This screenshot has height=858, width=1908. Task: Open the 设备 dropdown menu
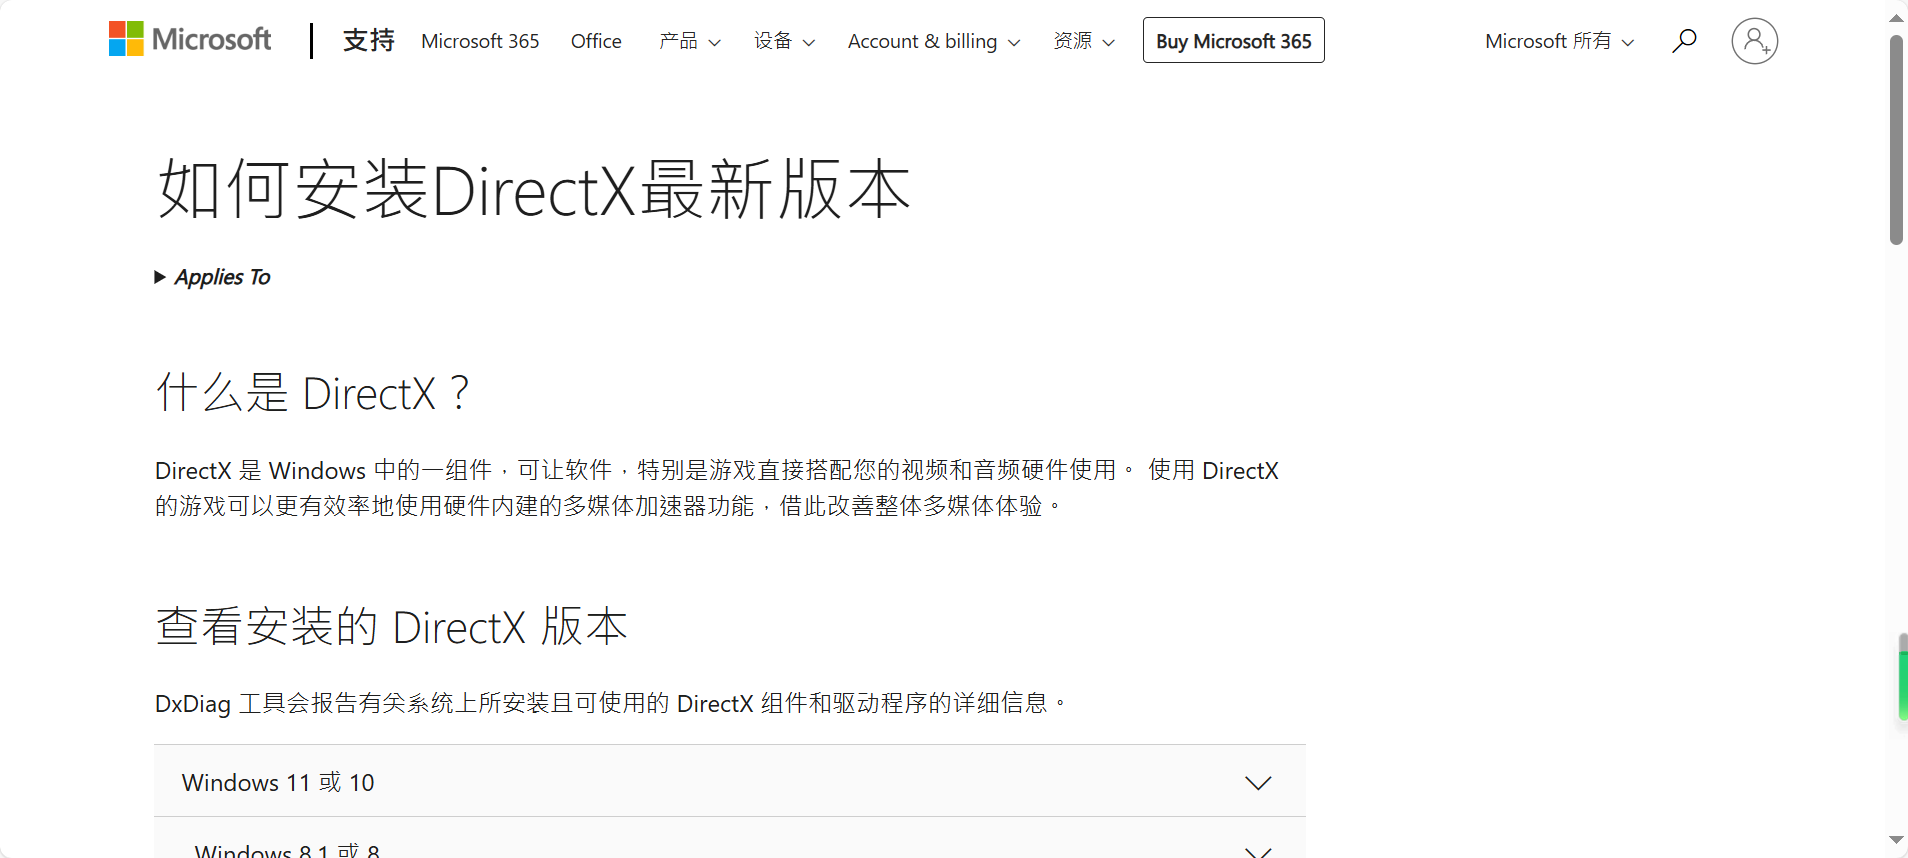(784, 41)
